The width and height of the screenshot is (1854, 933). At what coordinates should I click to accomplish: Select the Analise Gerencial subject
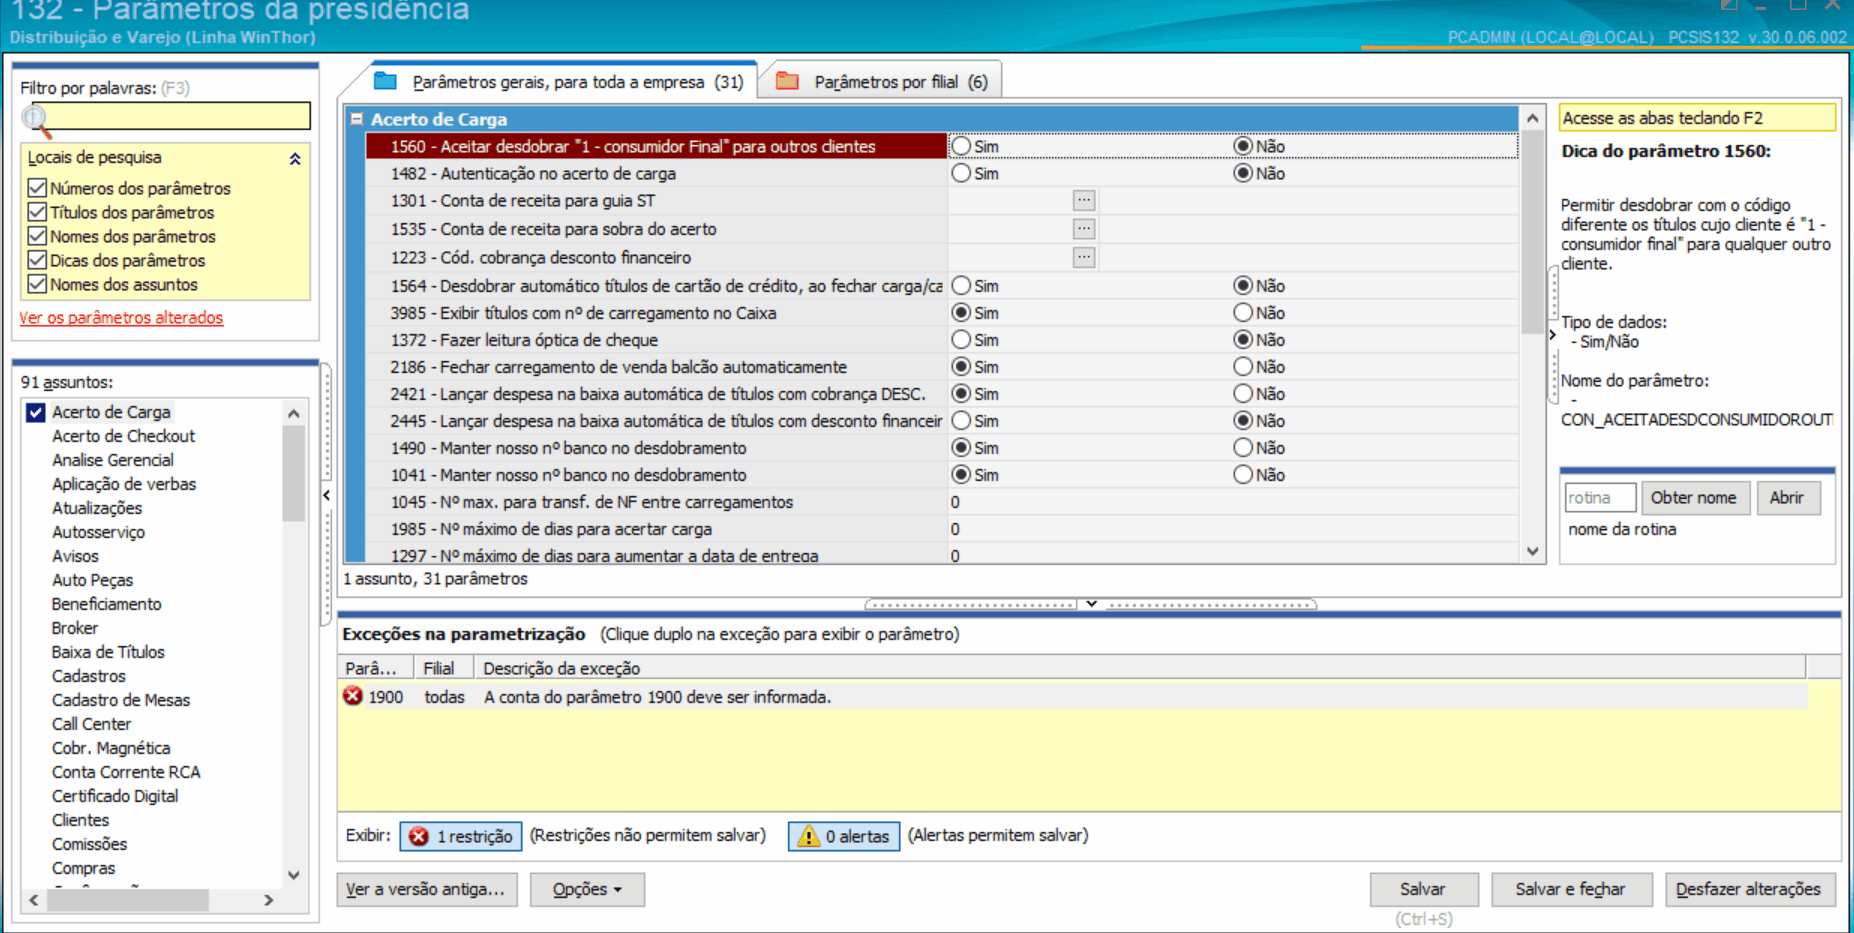point(113,460)
